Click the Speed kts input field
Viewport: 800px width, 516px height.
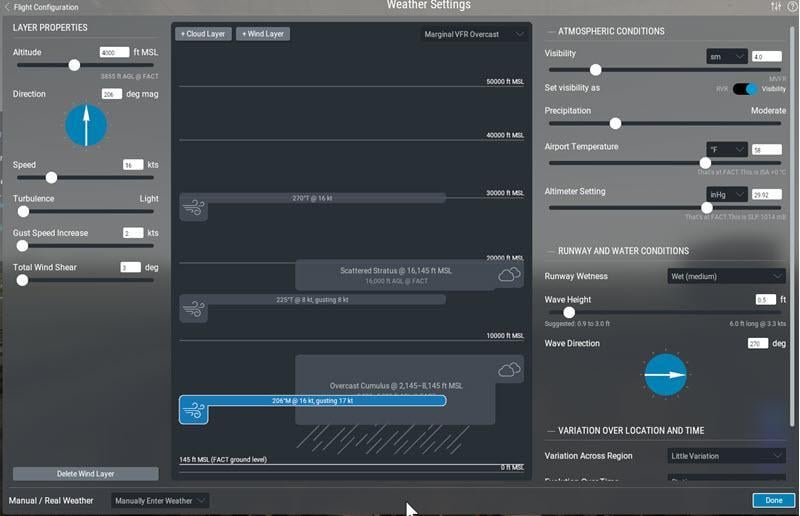point(133,165)
